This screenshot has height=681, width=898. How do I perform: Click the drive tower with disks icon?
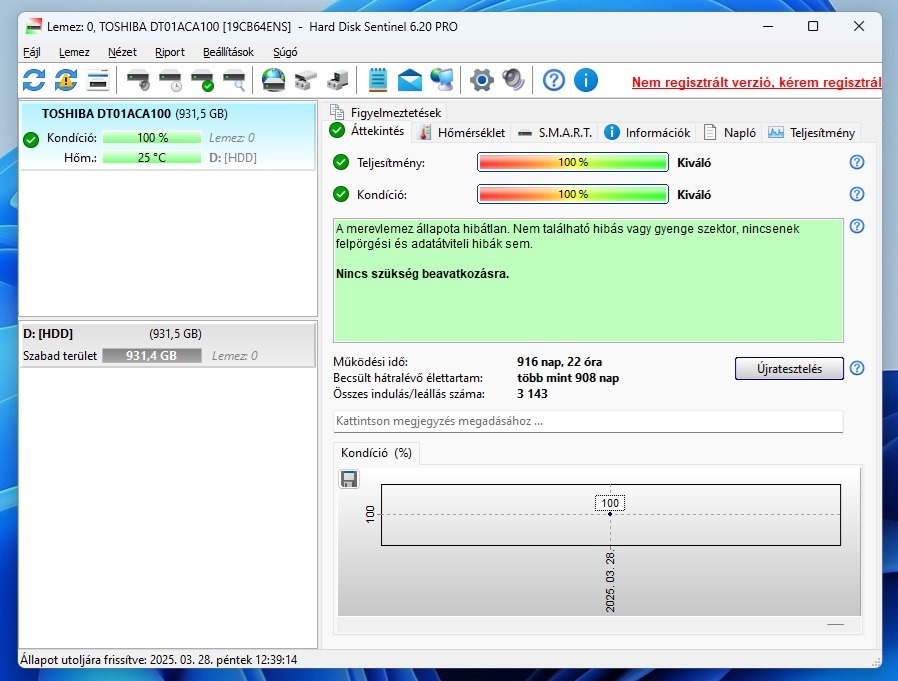(x=338, y=80)
